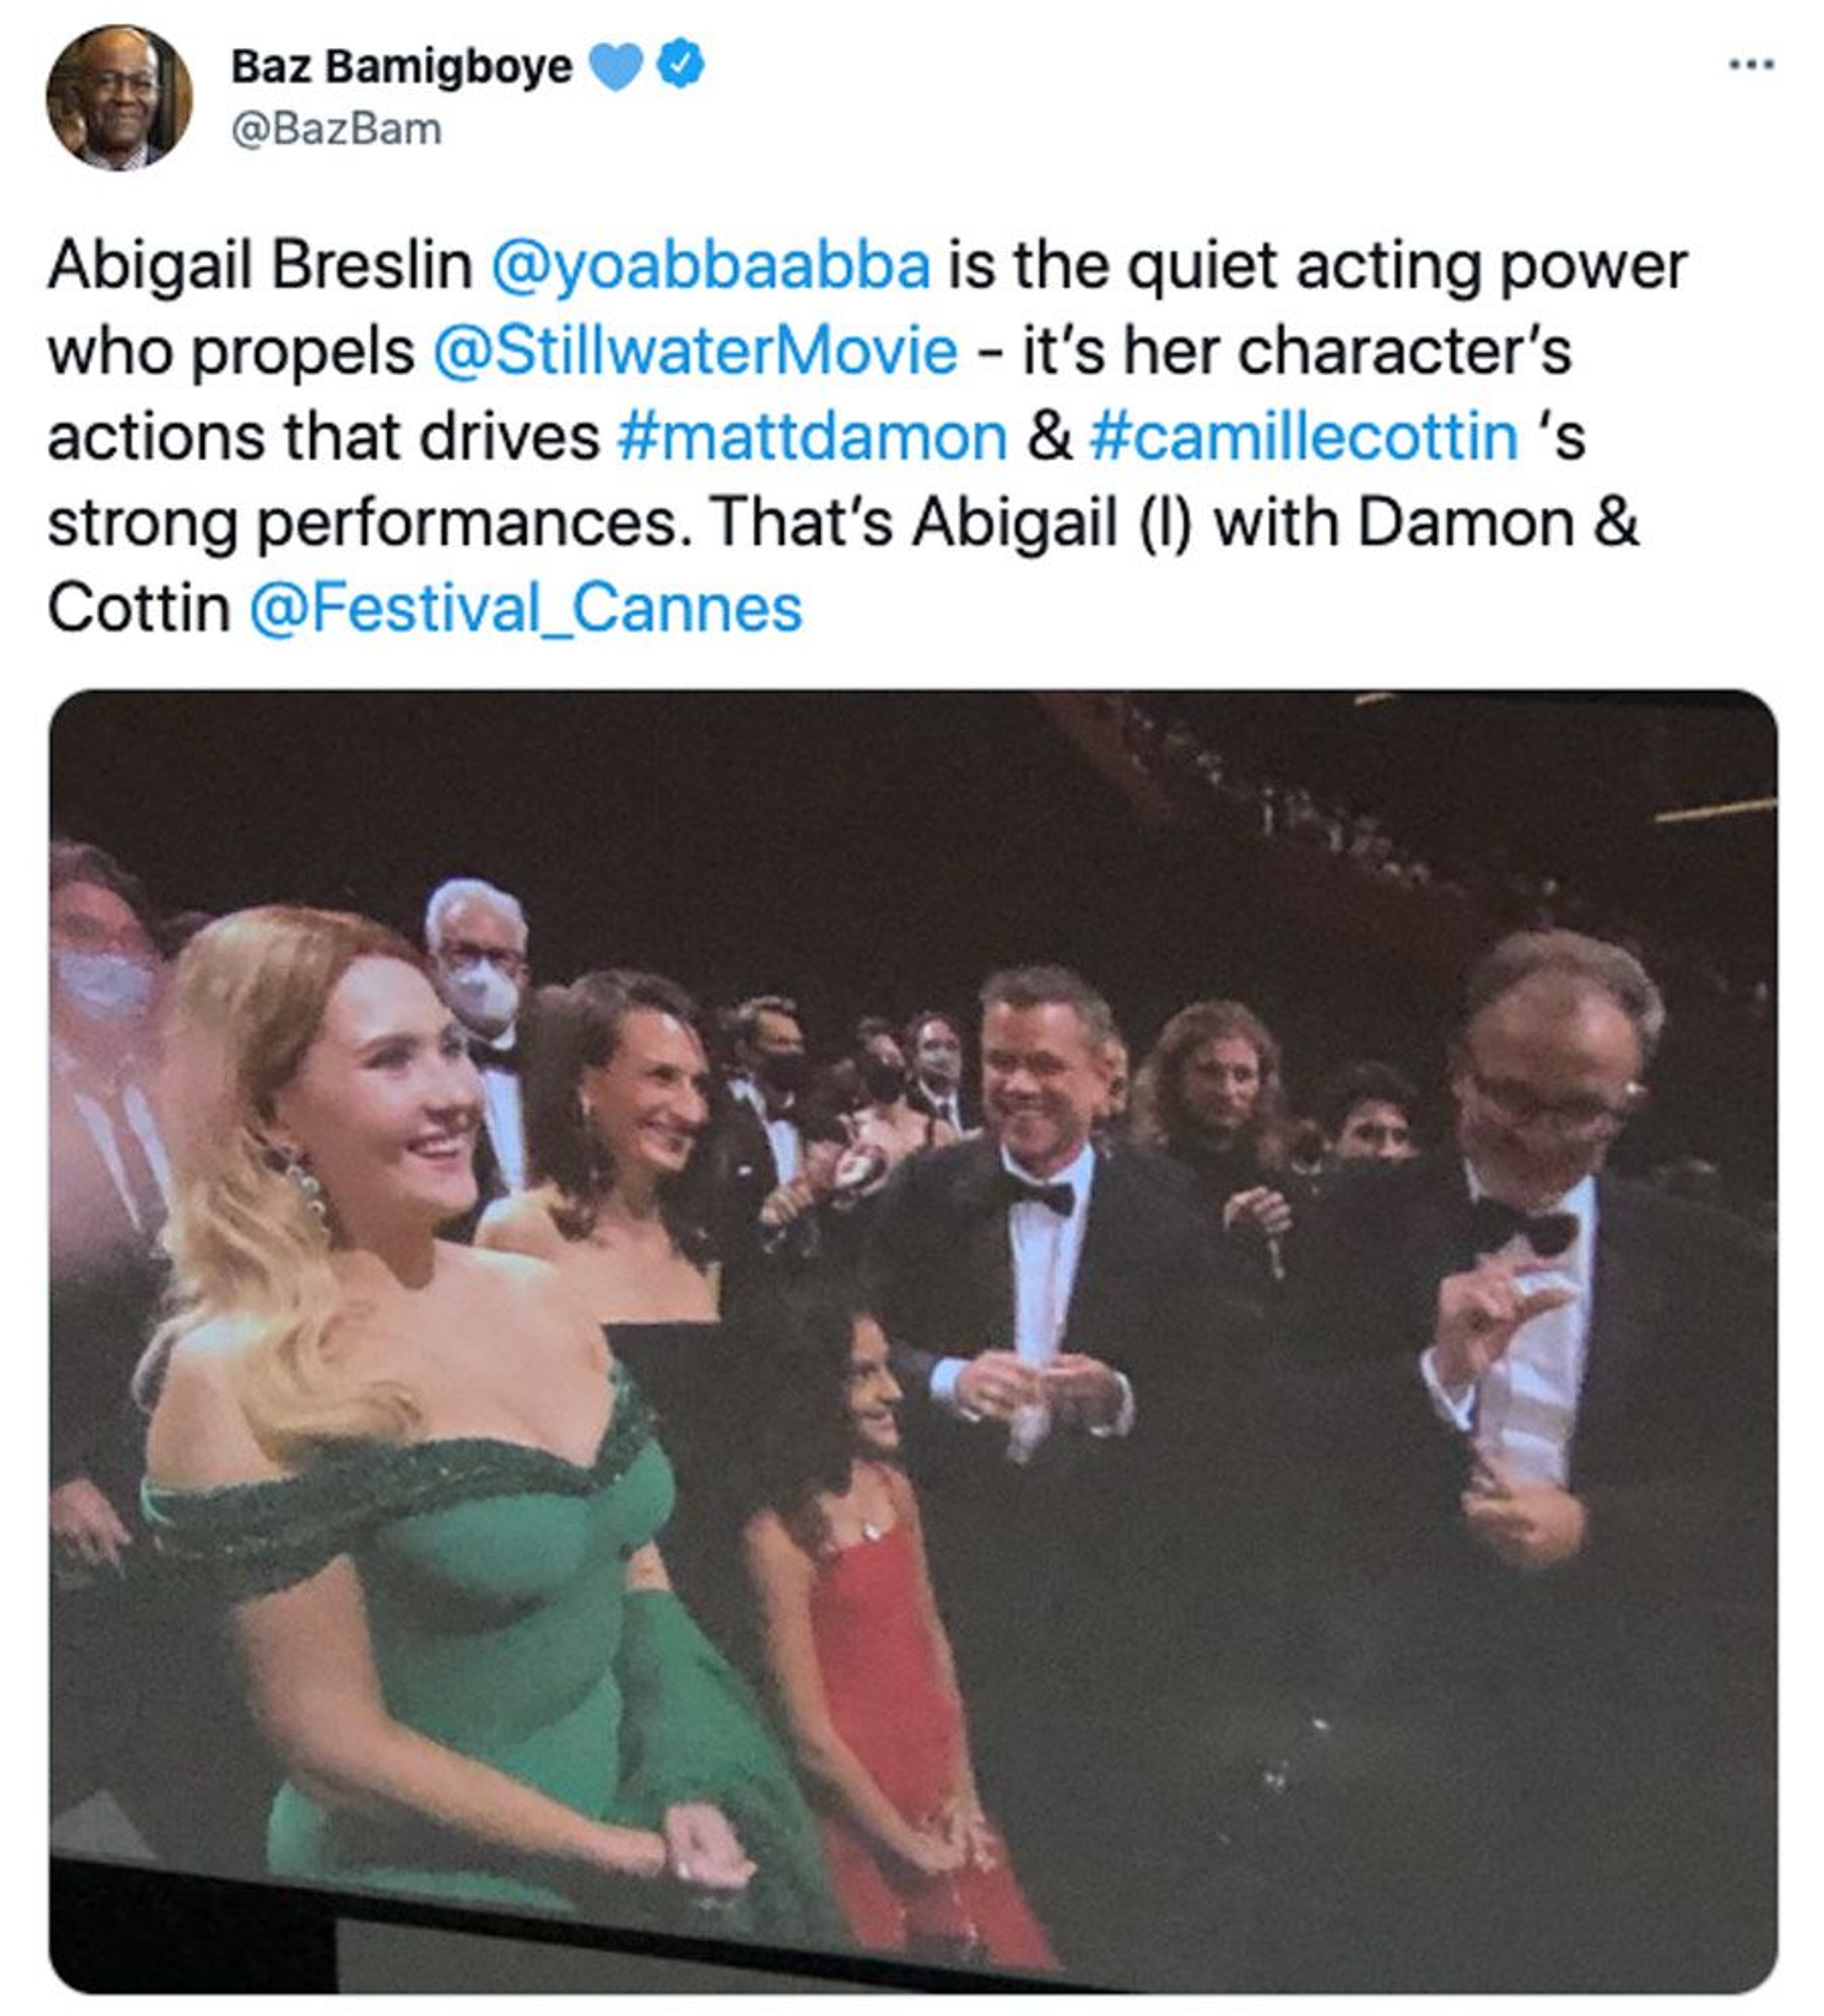Viewport: 1824px width, 2016px height.
Task: Click 'is the quiet acting power' text
Action: click(x=1317, y=266)
